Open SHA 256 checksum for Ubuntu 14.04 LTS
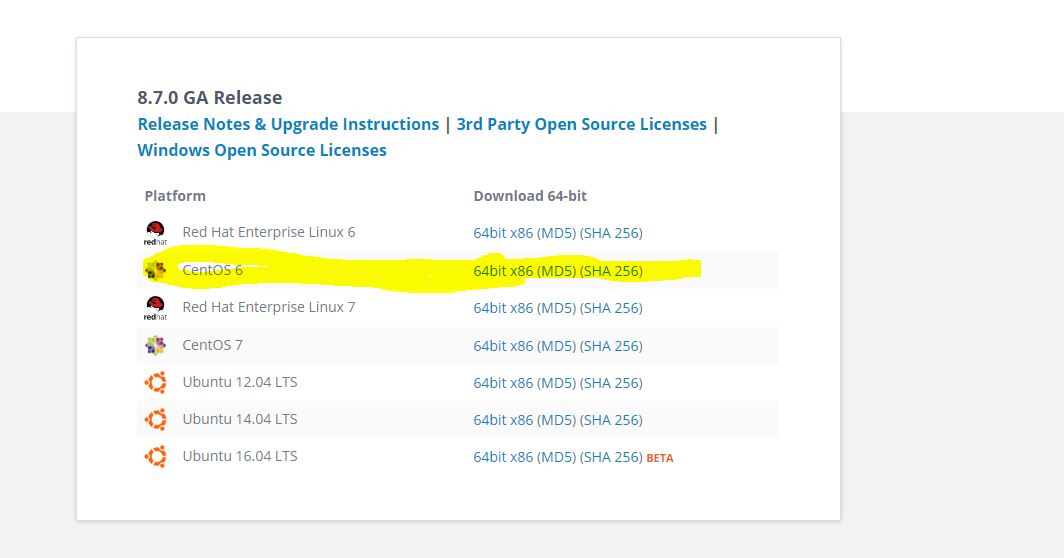This screenshot has width=1064, height=558. [611, 420]
